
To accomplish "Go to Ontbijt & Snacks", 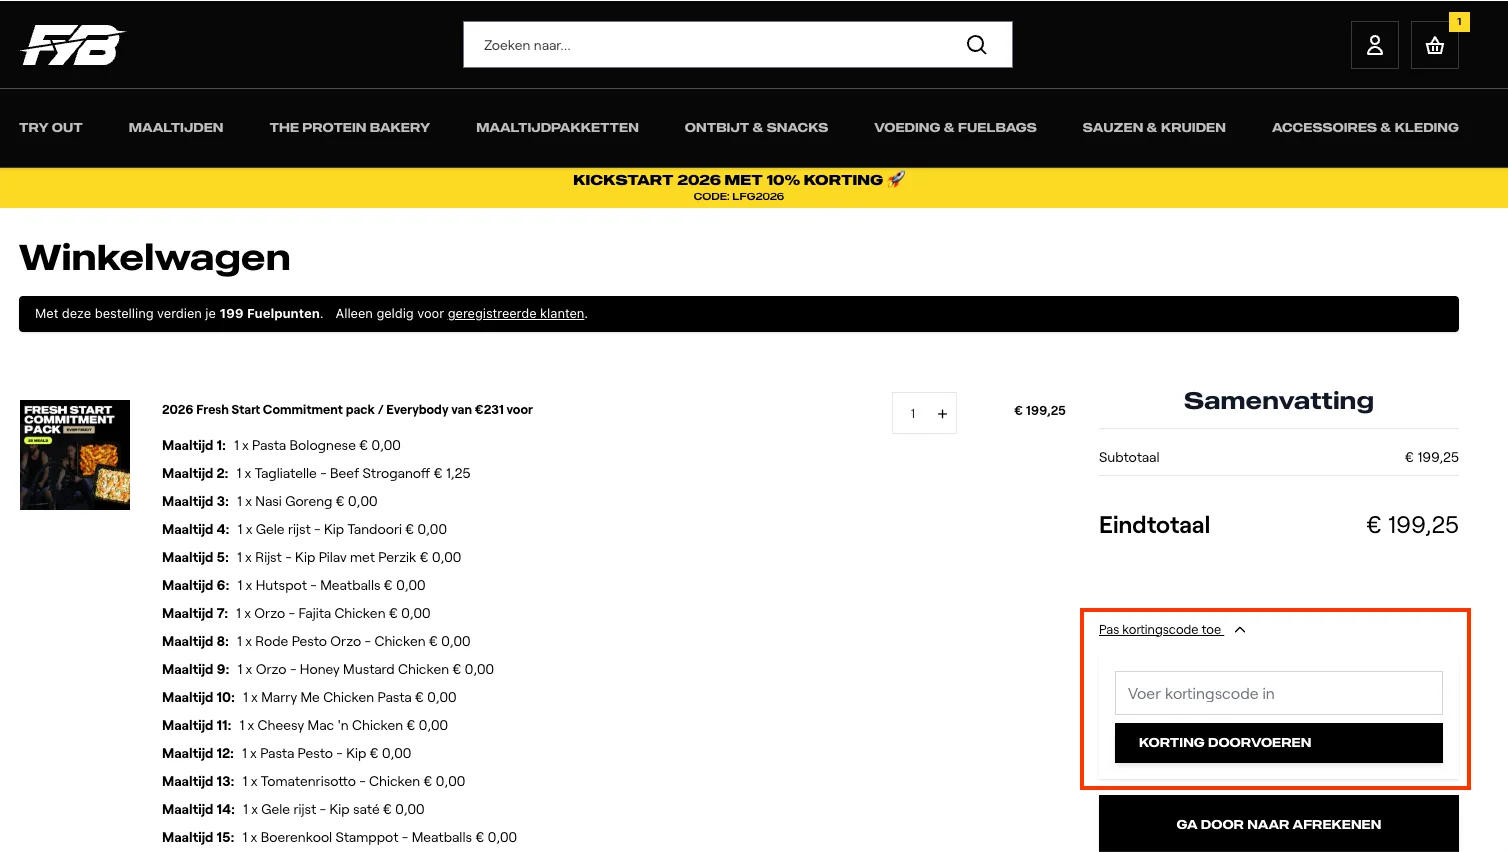I will (756, 128).
